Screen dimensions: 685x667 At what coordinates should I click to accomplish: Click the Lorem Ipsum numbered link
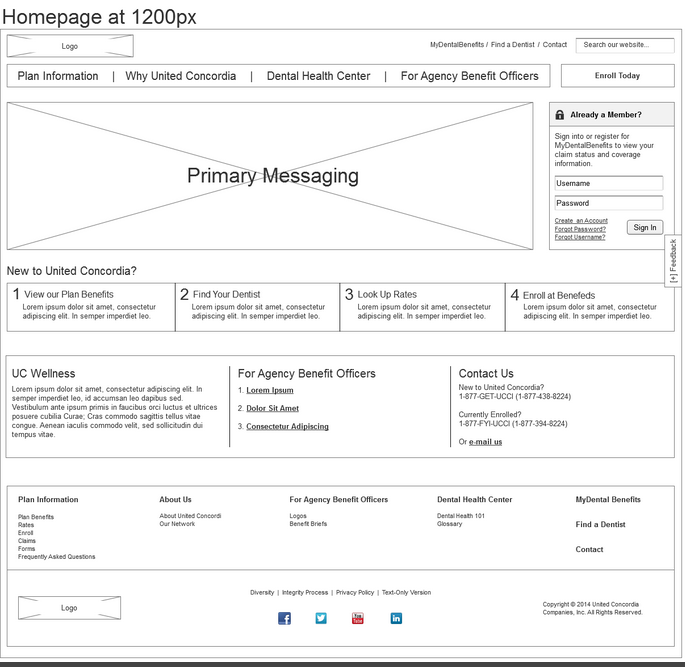(270, 390)
